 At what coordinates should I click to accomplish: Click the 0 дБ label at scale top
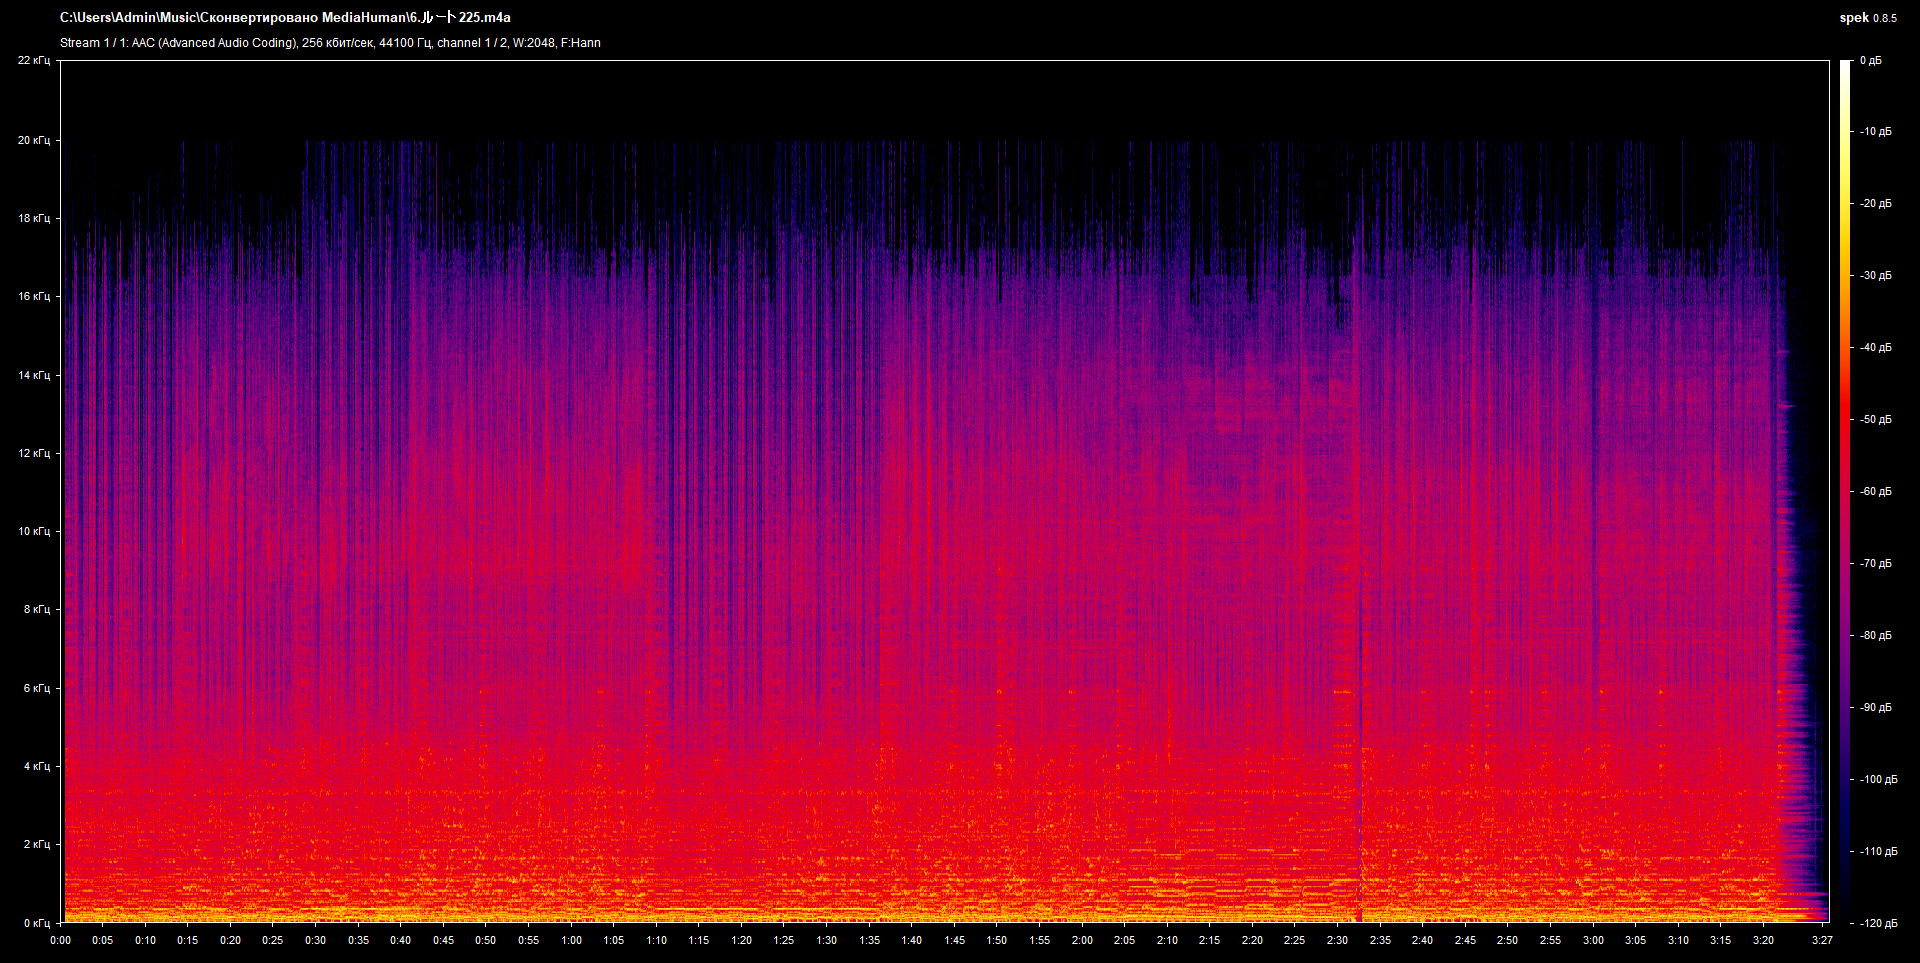point(1870,61)
